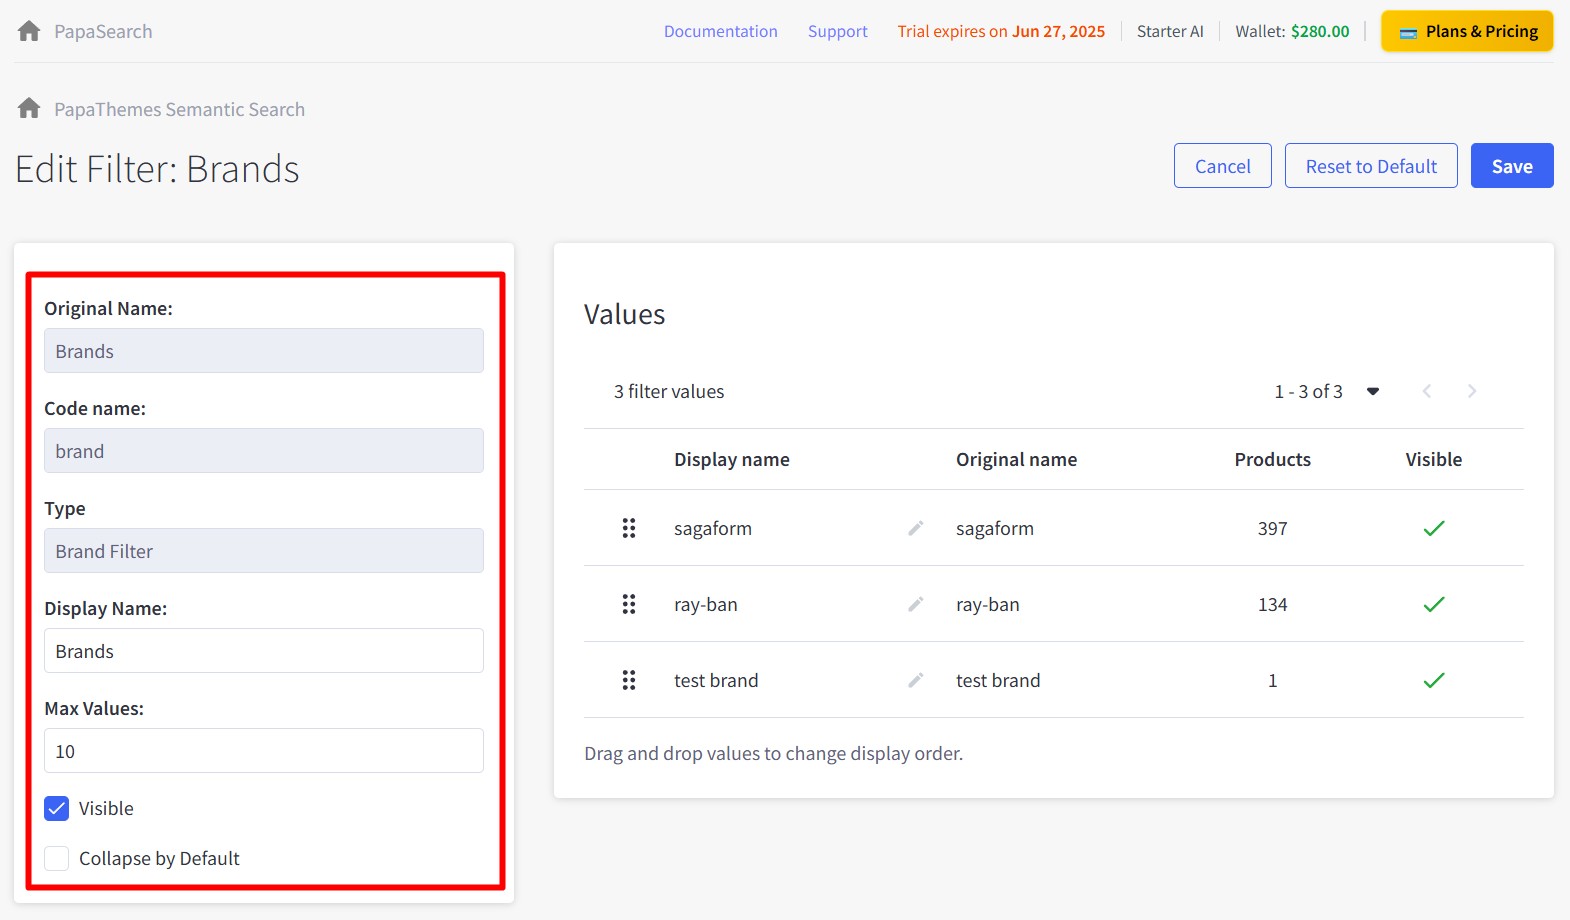
Task: Toggle visibility checkmark for test brand
Action: (x=1434, y=680)
